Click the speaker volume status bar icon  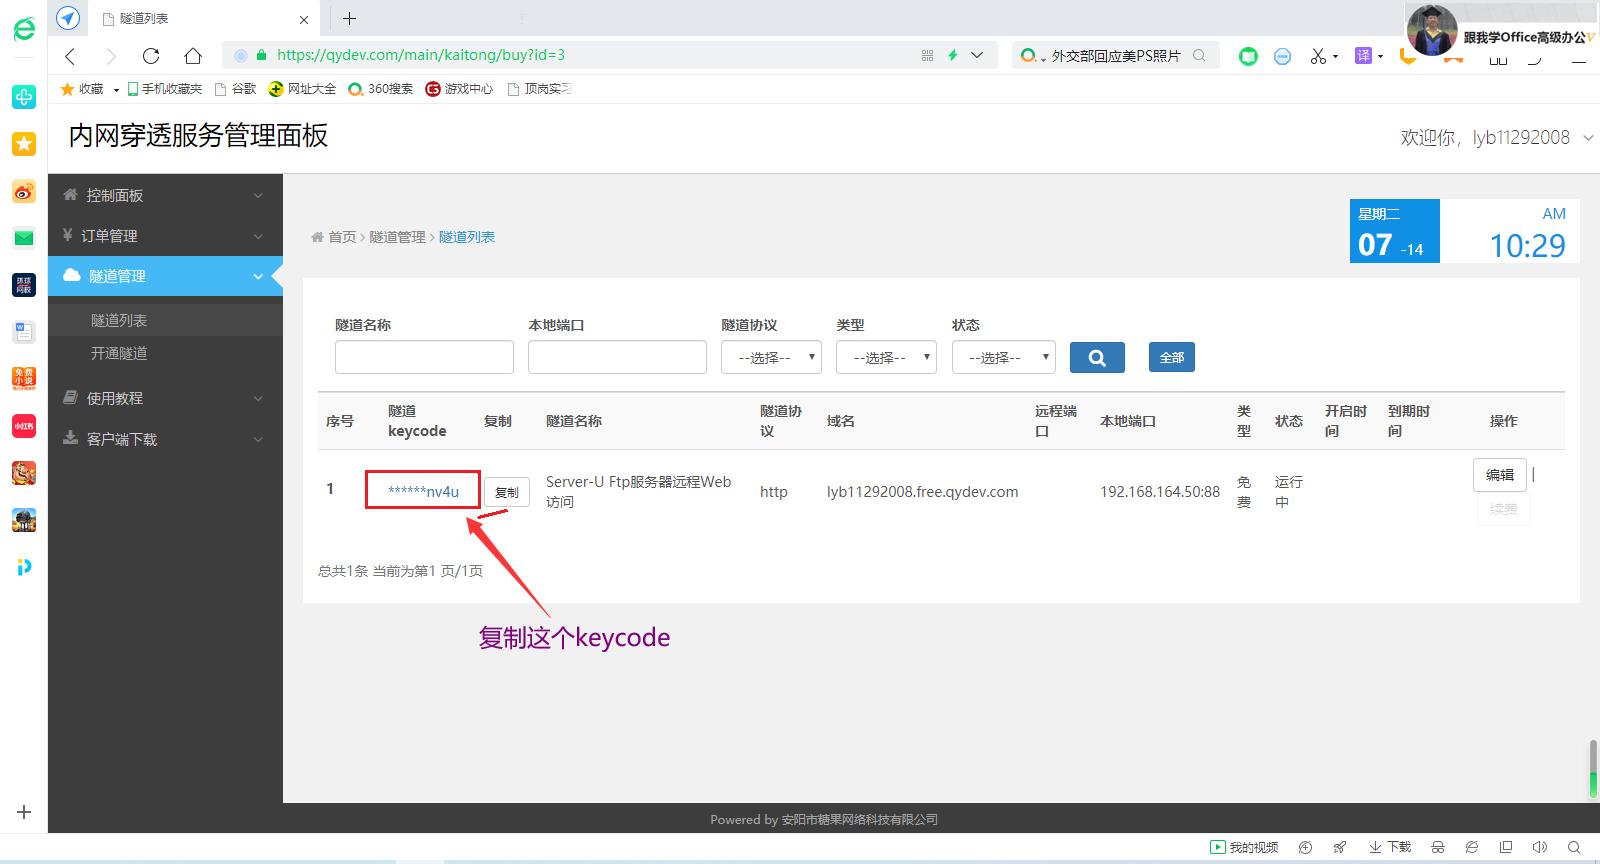coord(1540,847)
